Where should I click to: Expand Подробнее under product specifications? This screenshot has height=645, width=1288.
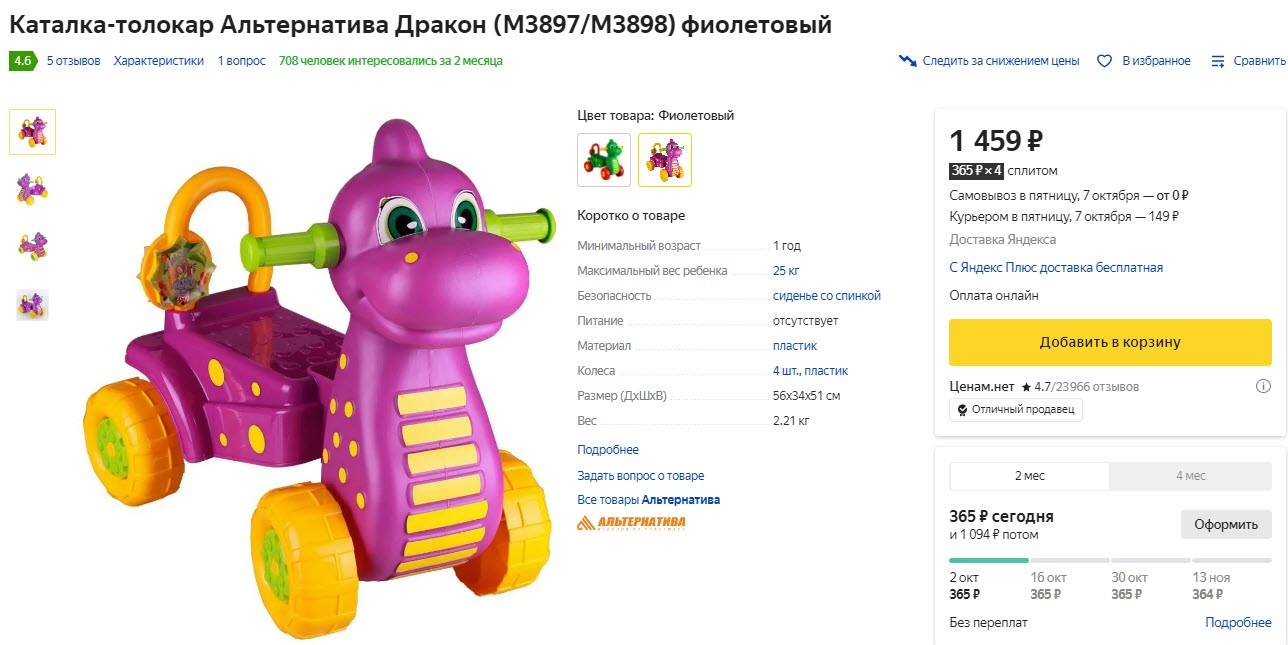click(x=608, y=448)
